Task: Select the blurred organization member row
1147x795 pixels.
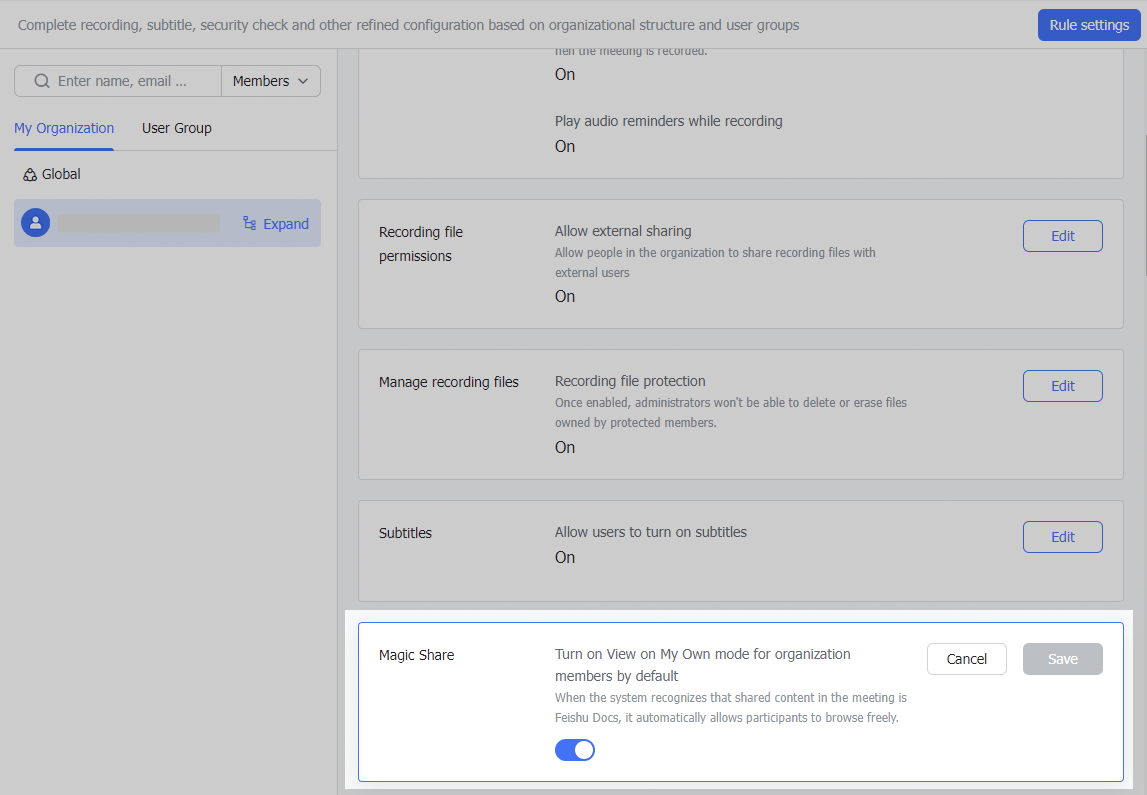Action: point(168,223)
